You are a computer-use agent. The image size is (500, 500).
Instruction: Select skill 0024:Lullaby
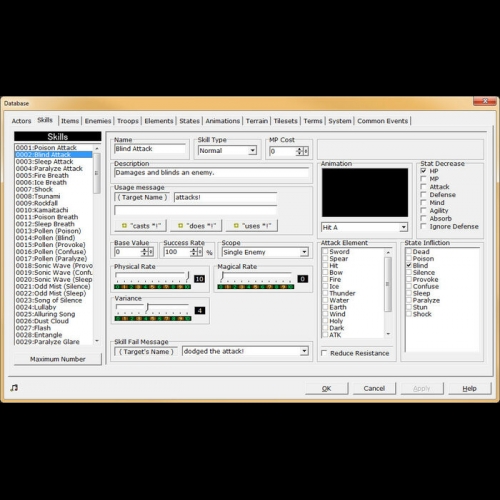53,307
